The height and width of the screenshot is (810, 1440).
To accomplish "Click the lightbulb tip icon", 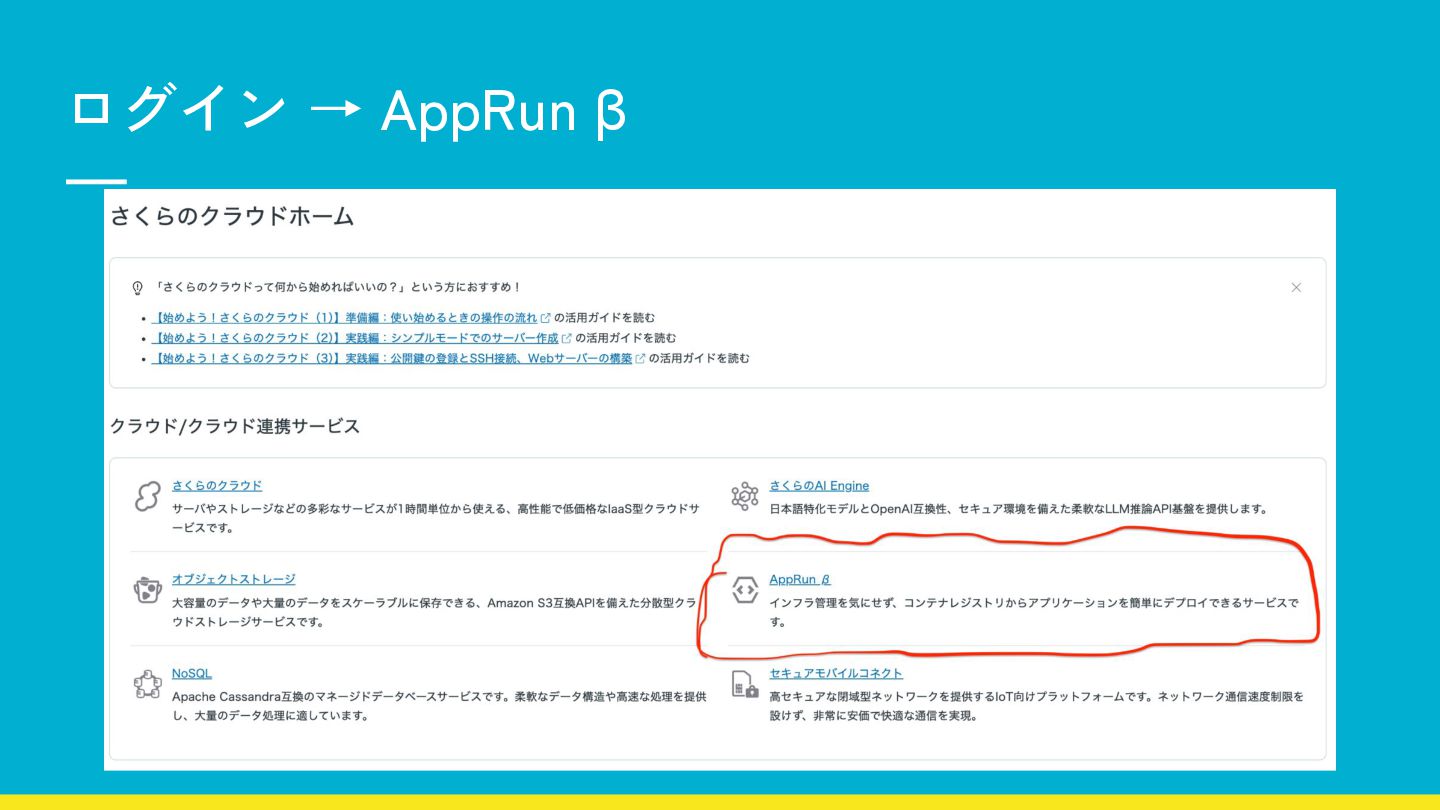I will (138, 288).
